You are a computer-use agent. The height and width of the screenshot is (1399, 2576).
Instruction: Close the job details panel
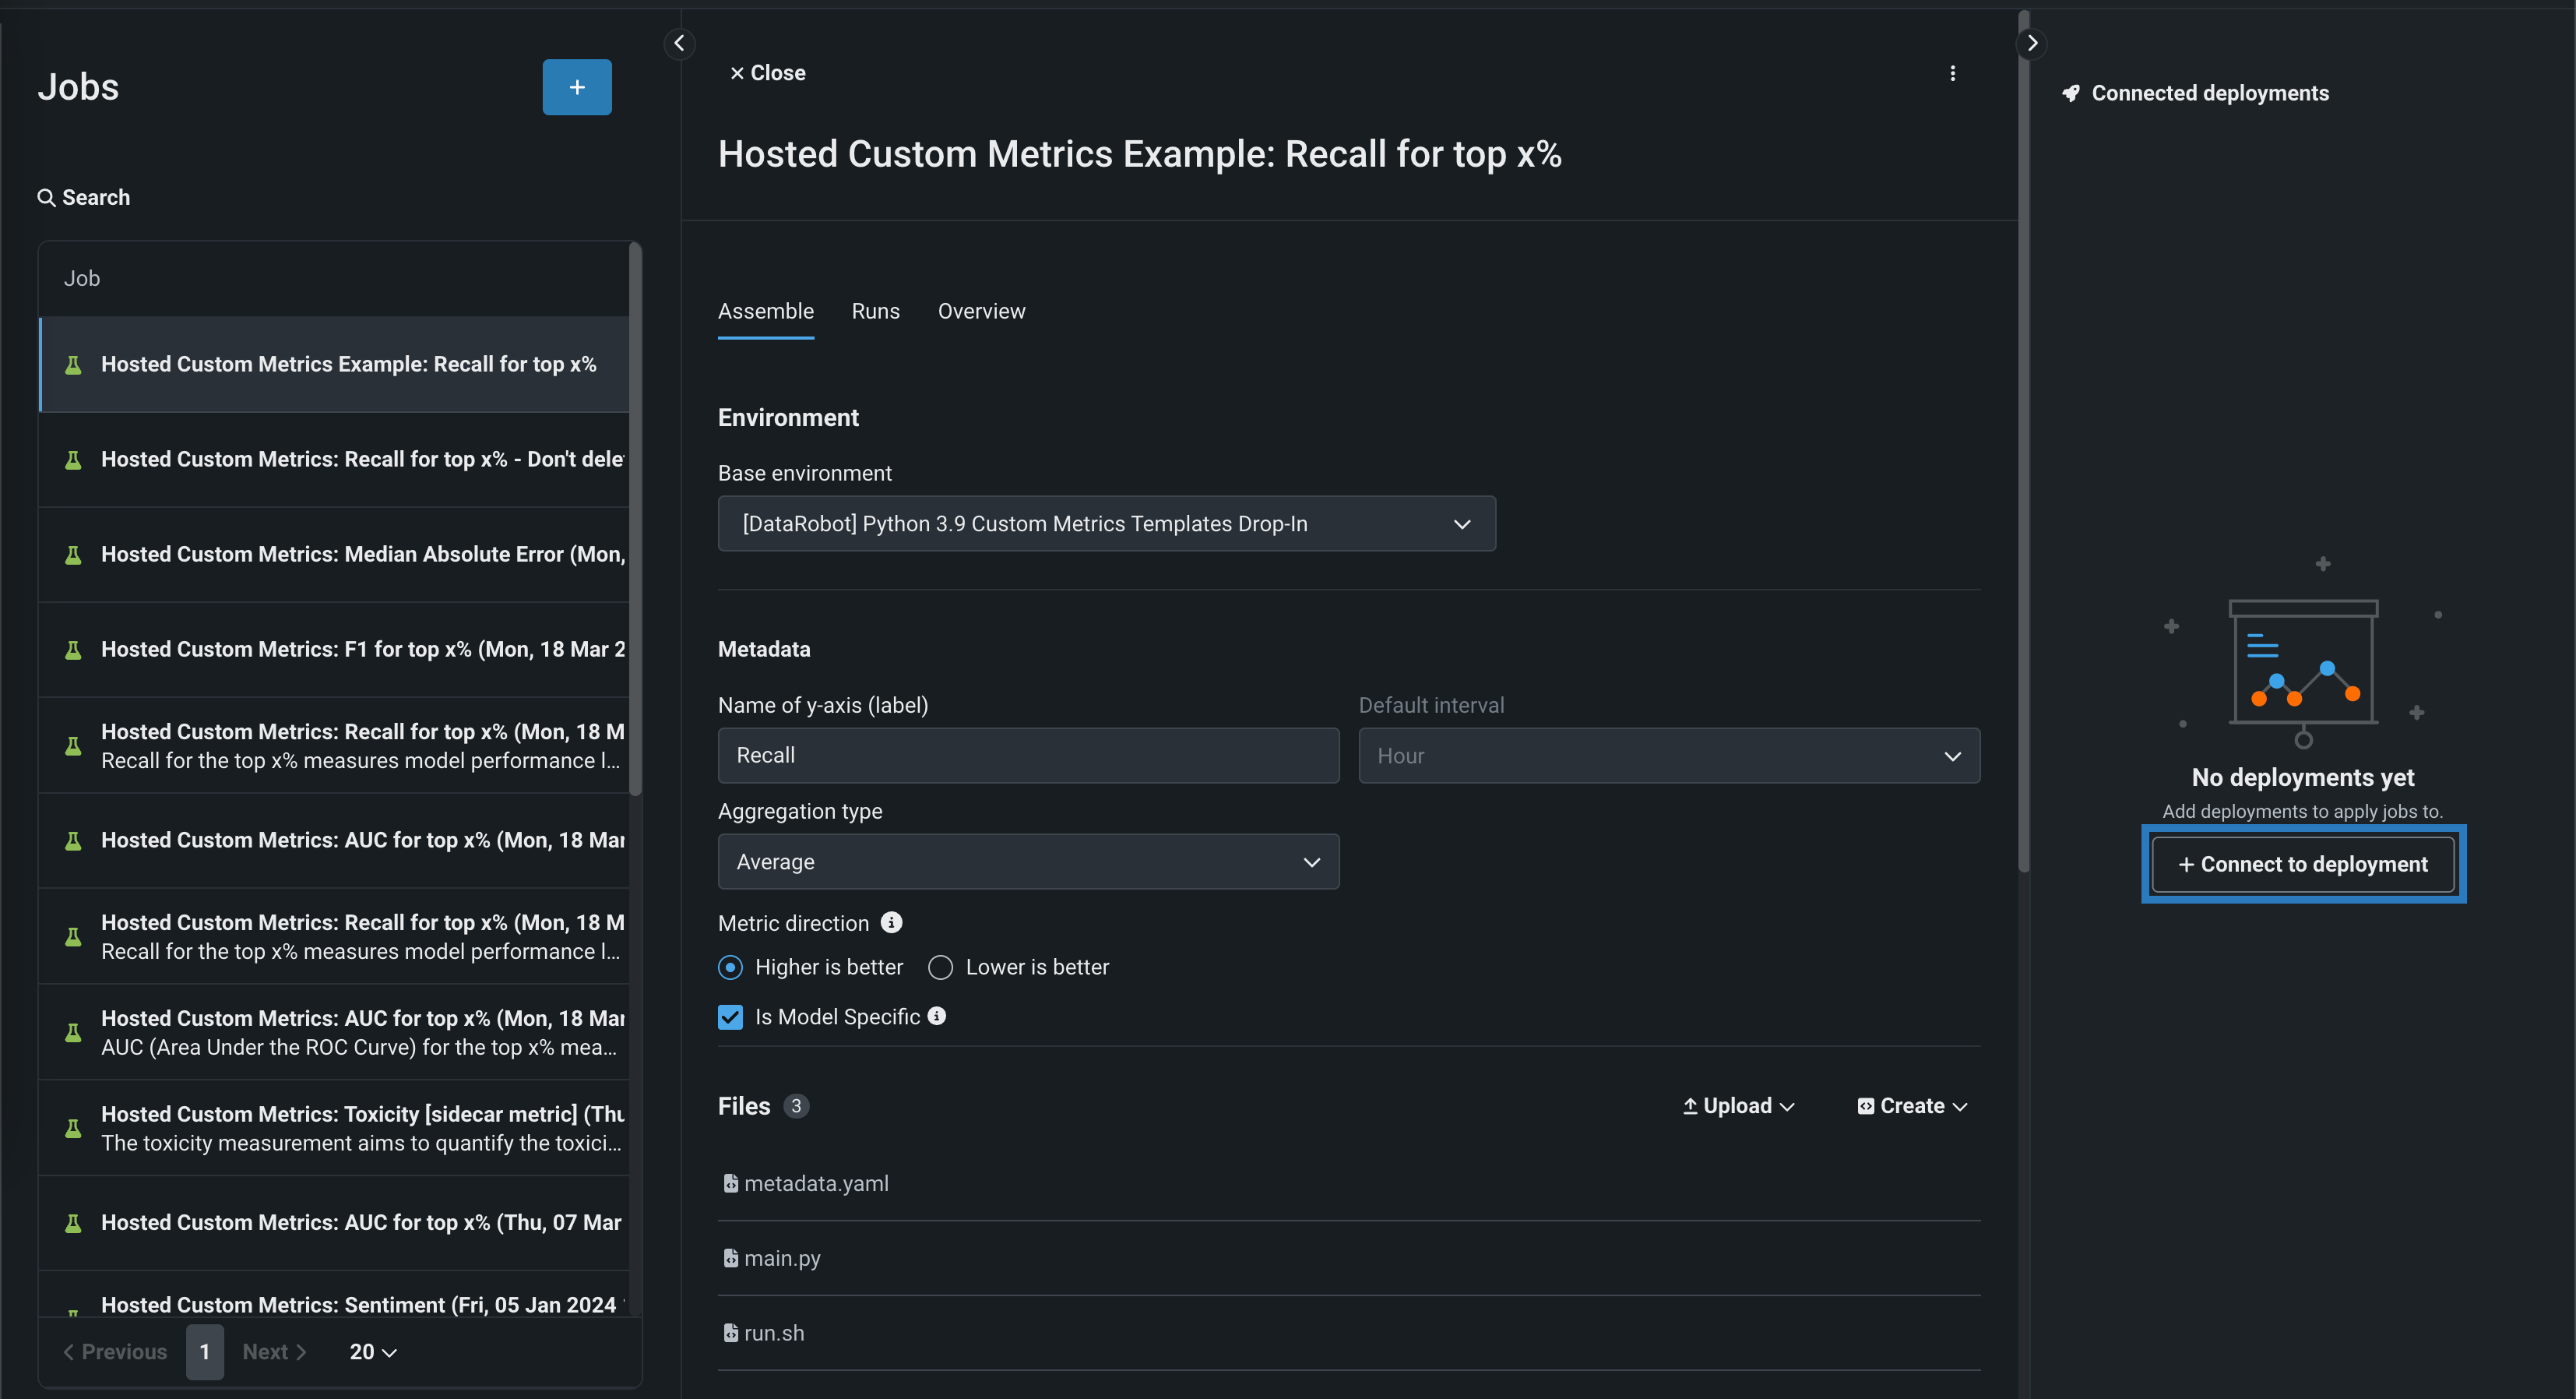coord(767,73)
